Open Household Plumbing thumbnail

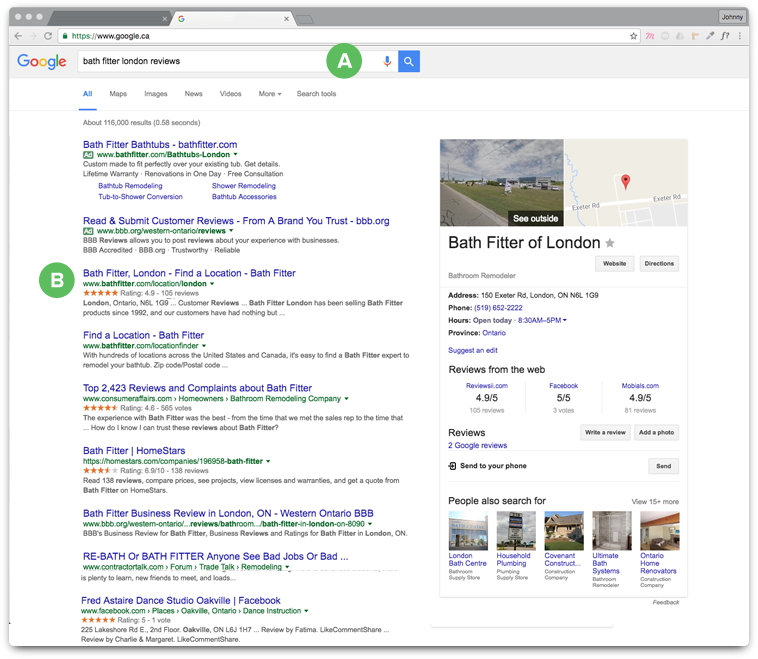tap(516, 531)
